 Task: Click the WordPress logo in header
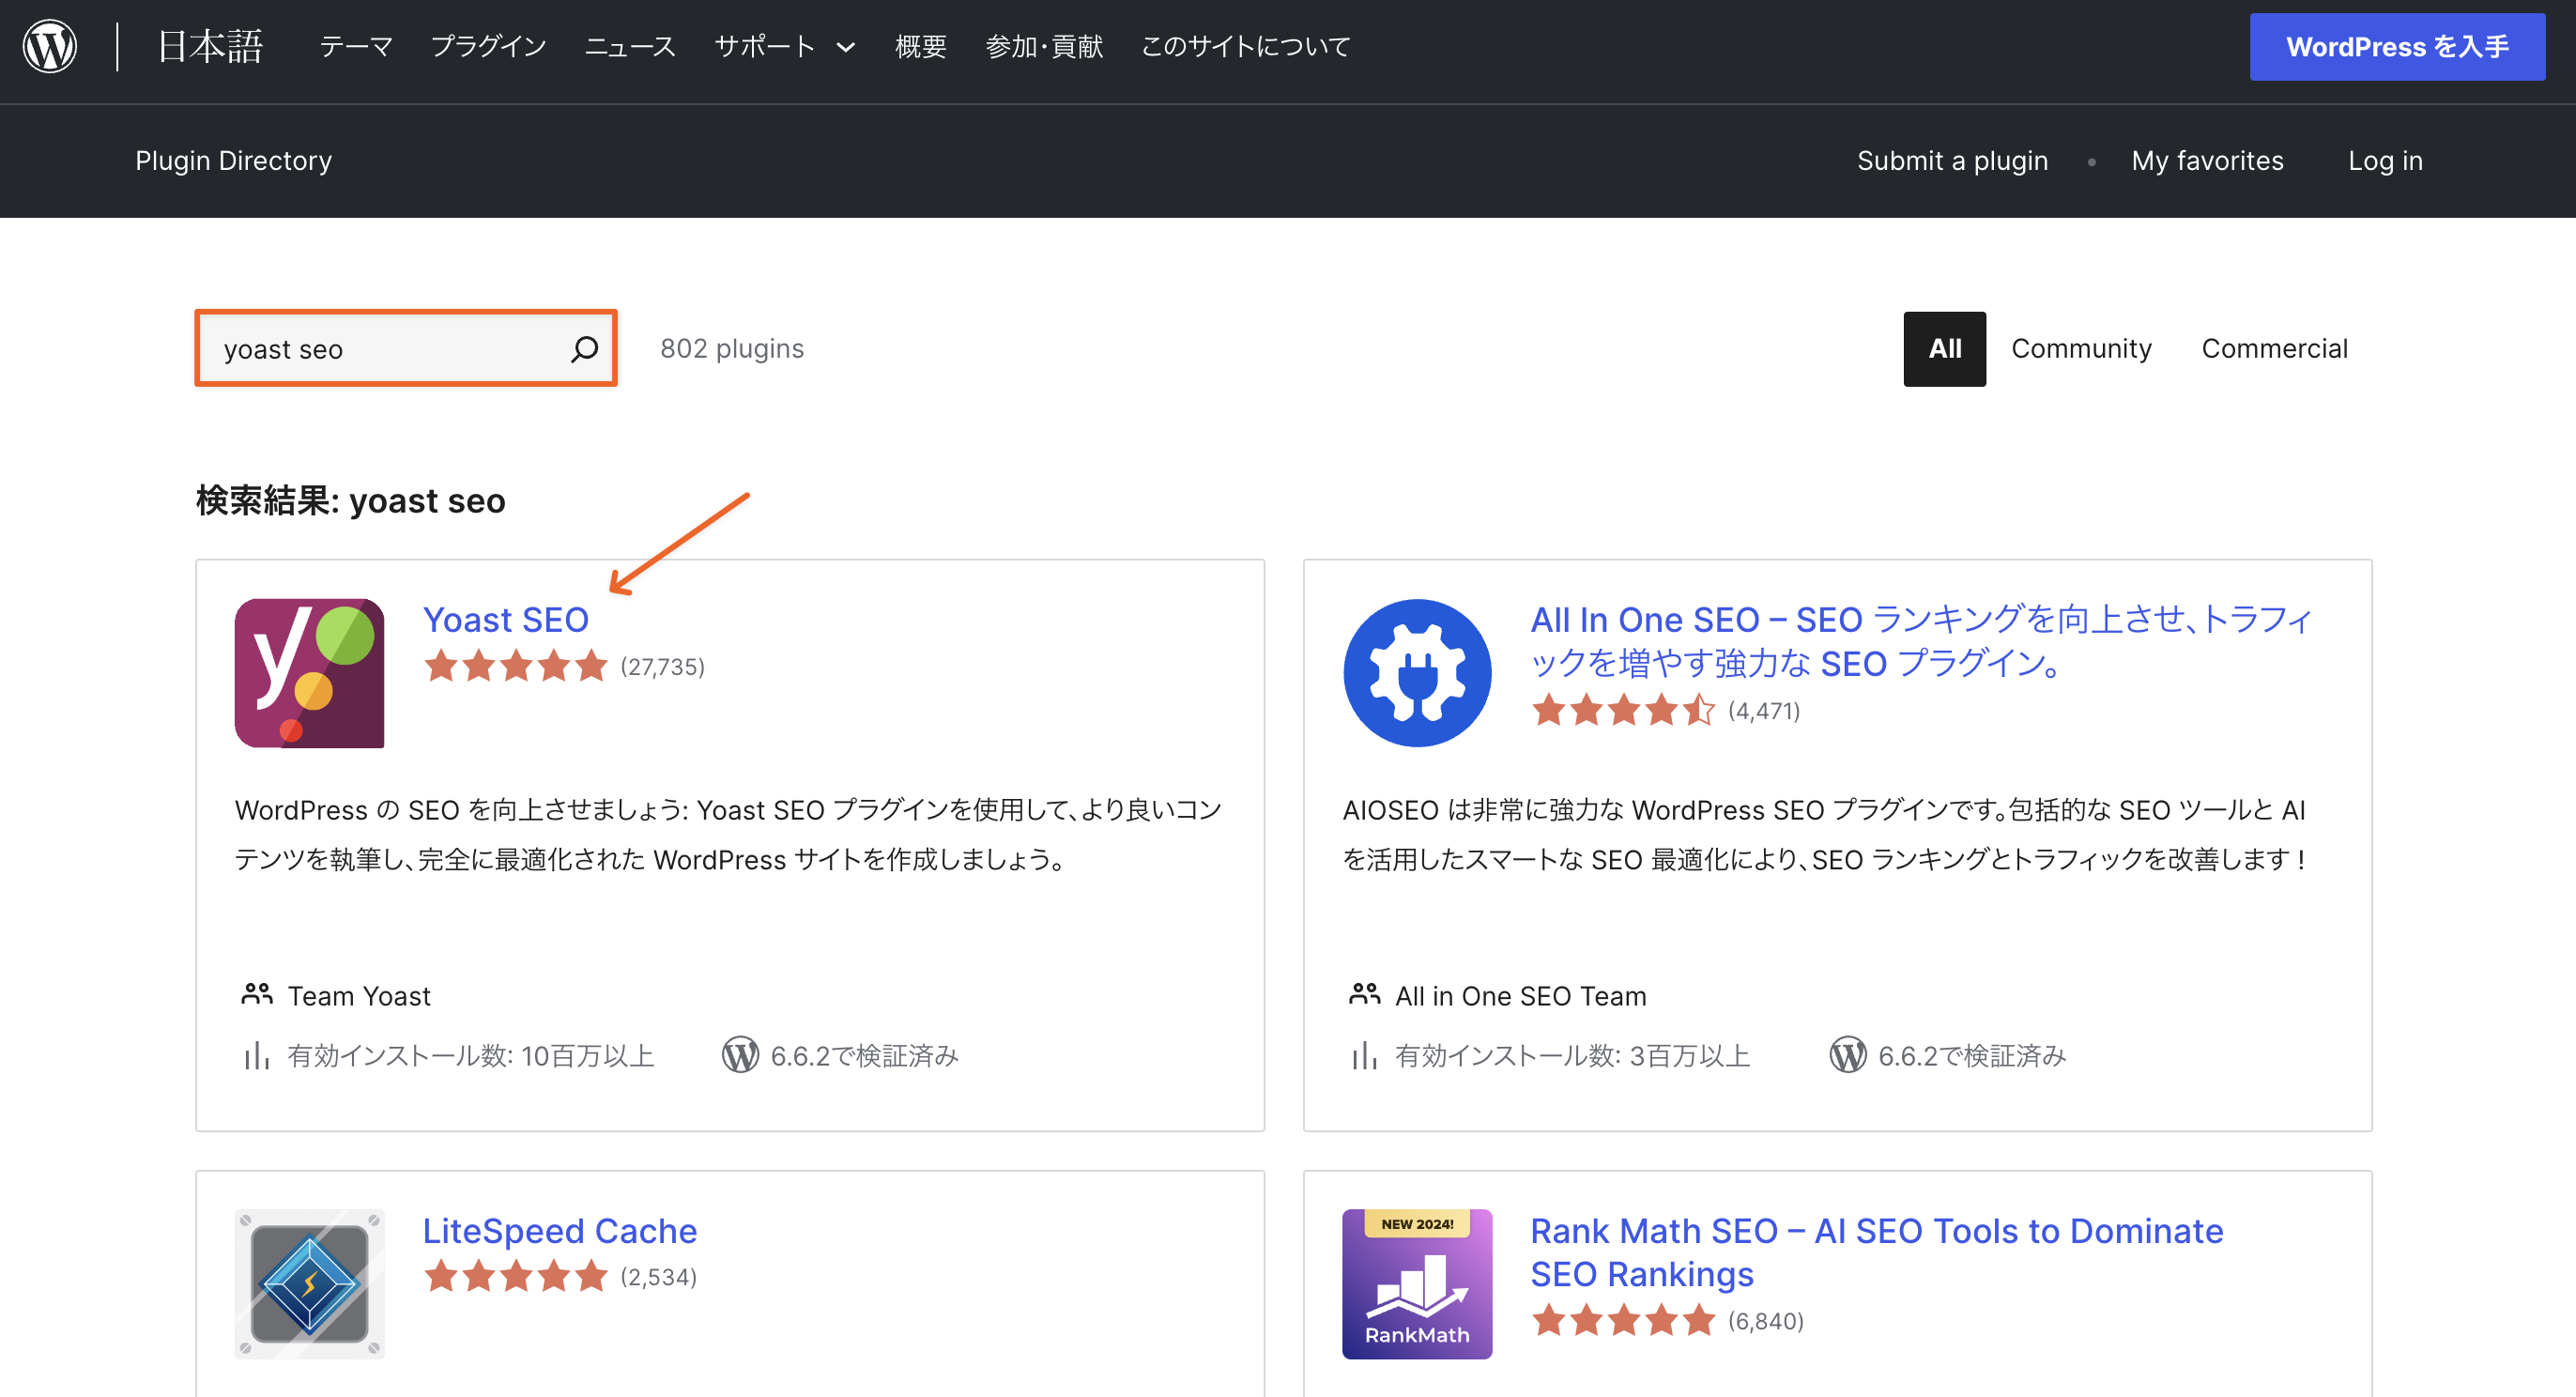coord(50,46)
